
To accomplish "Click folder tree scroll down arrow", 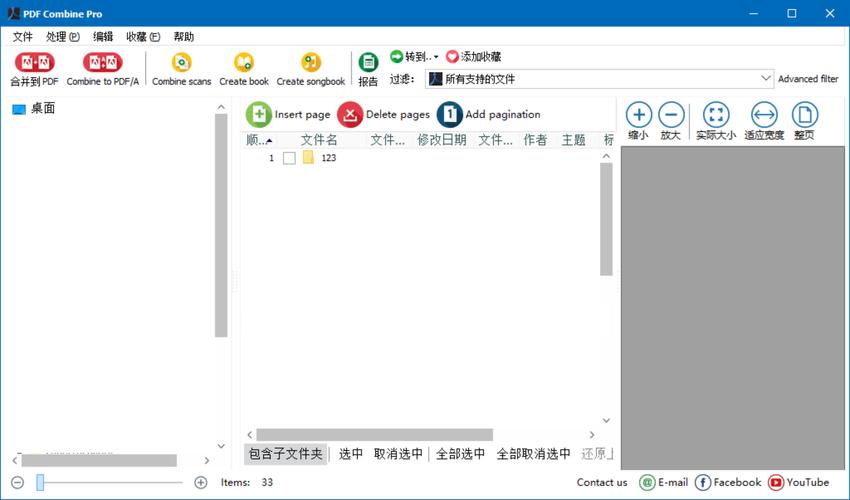I will pyautogui.click(x=221, y=446).
